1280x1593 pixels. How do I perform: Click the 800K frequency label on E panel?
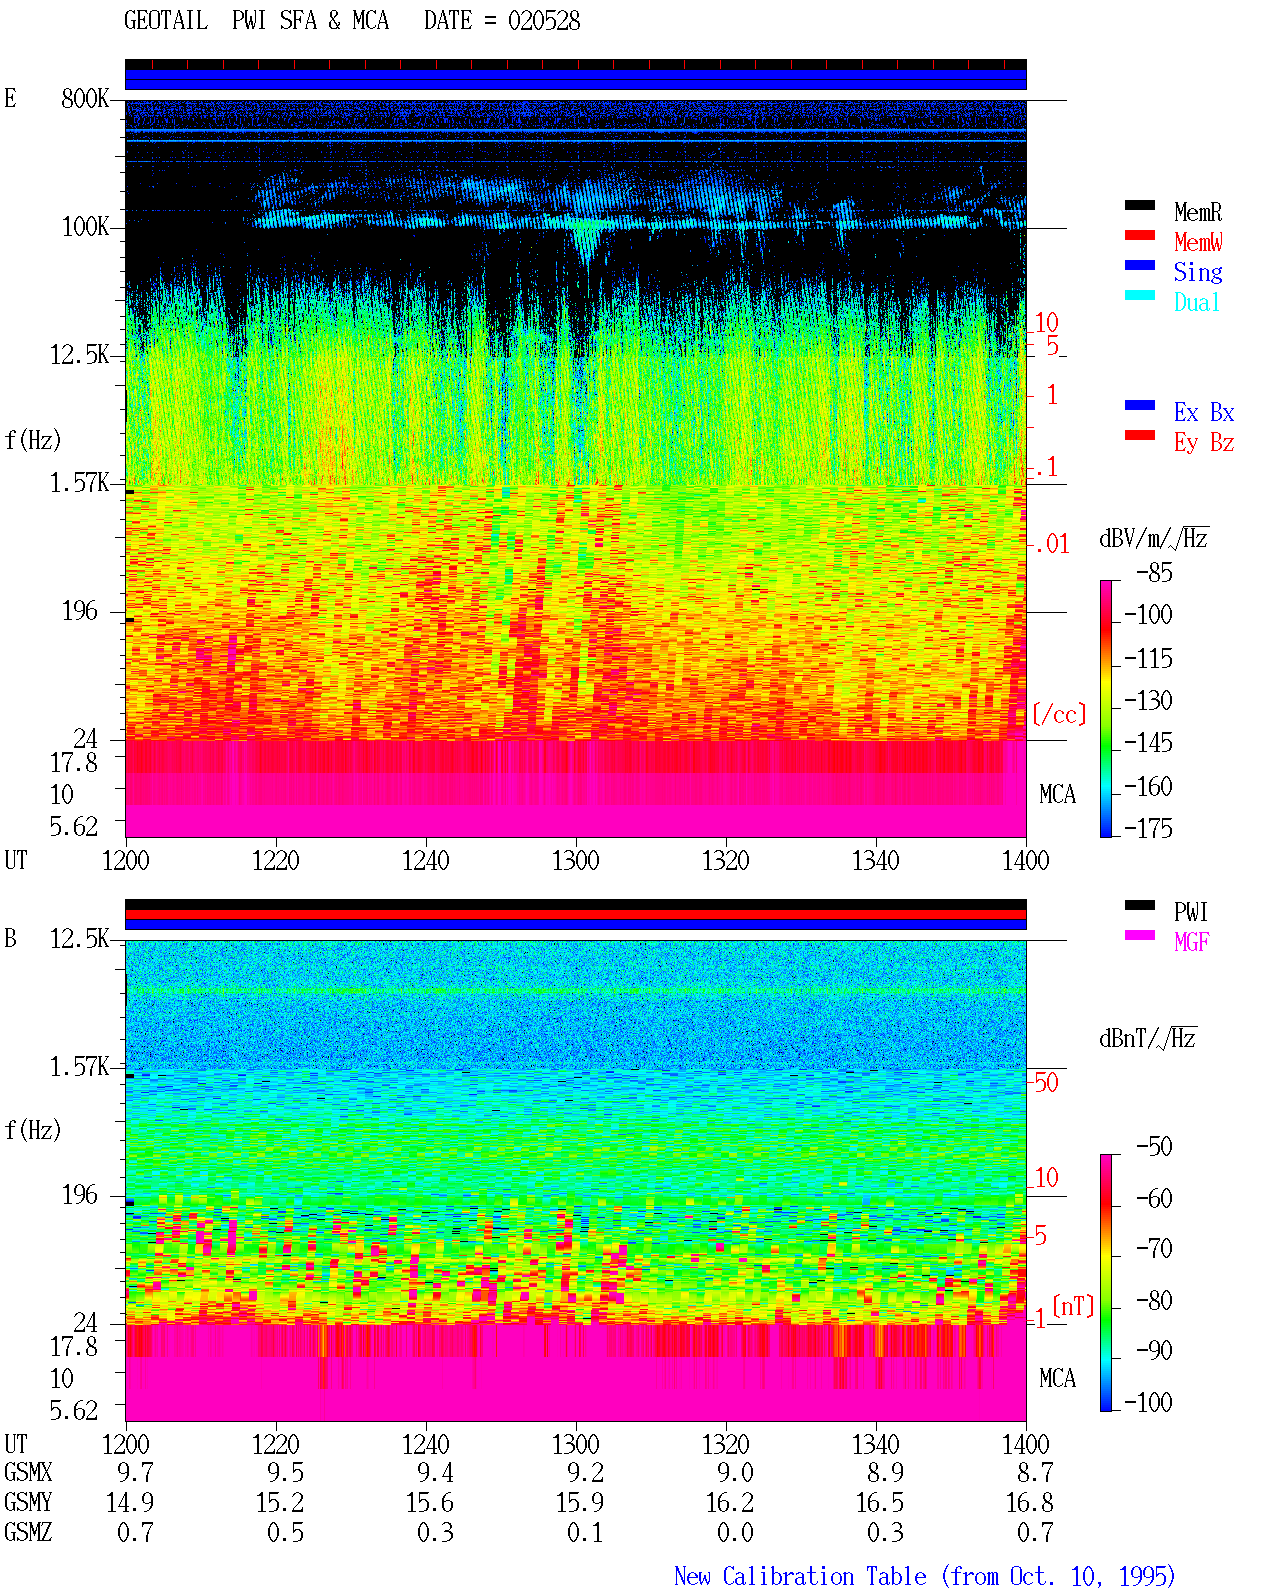(85, 99)
